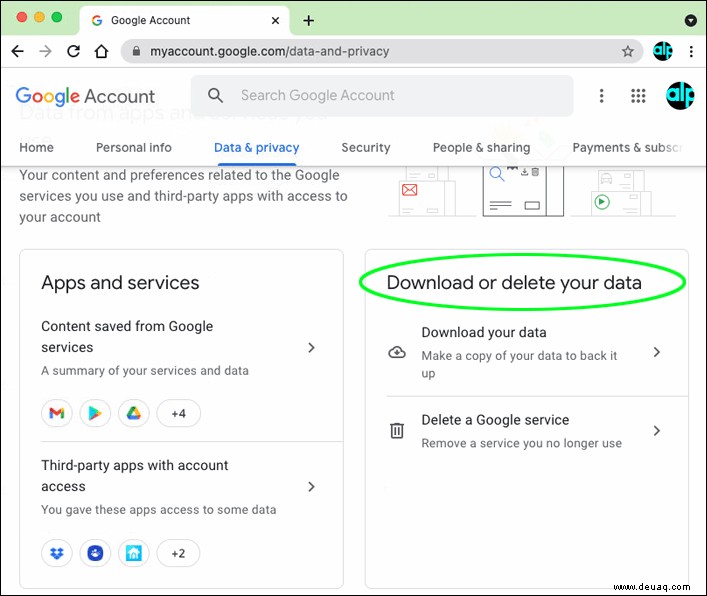Open the Payments & subscriptions tab

627,147
